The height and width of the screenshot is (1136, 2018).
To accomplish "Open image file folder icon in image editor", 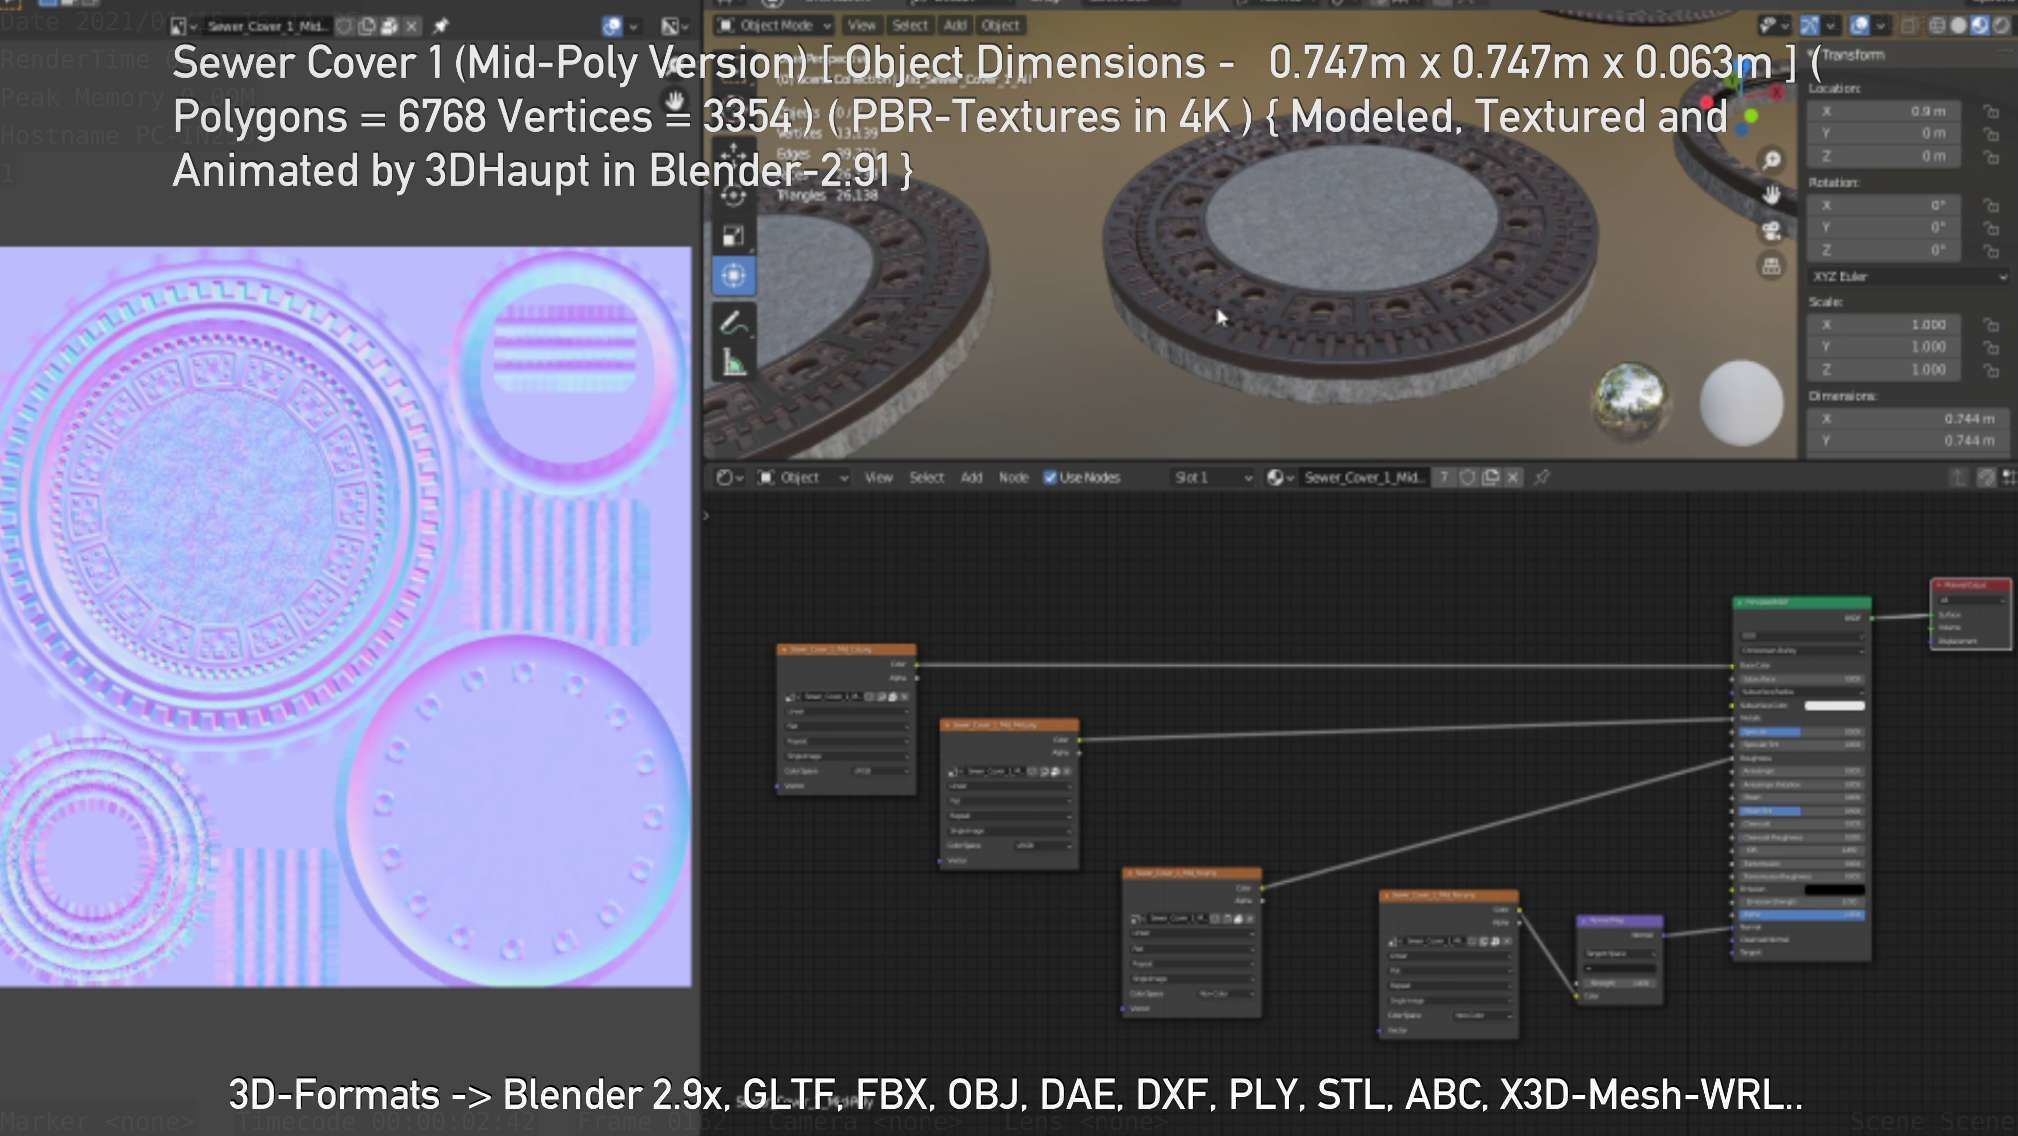I will coord(389,26).
